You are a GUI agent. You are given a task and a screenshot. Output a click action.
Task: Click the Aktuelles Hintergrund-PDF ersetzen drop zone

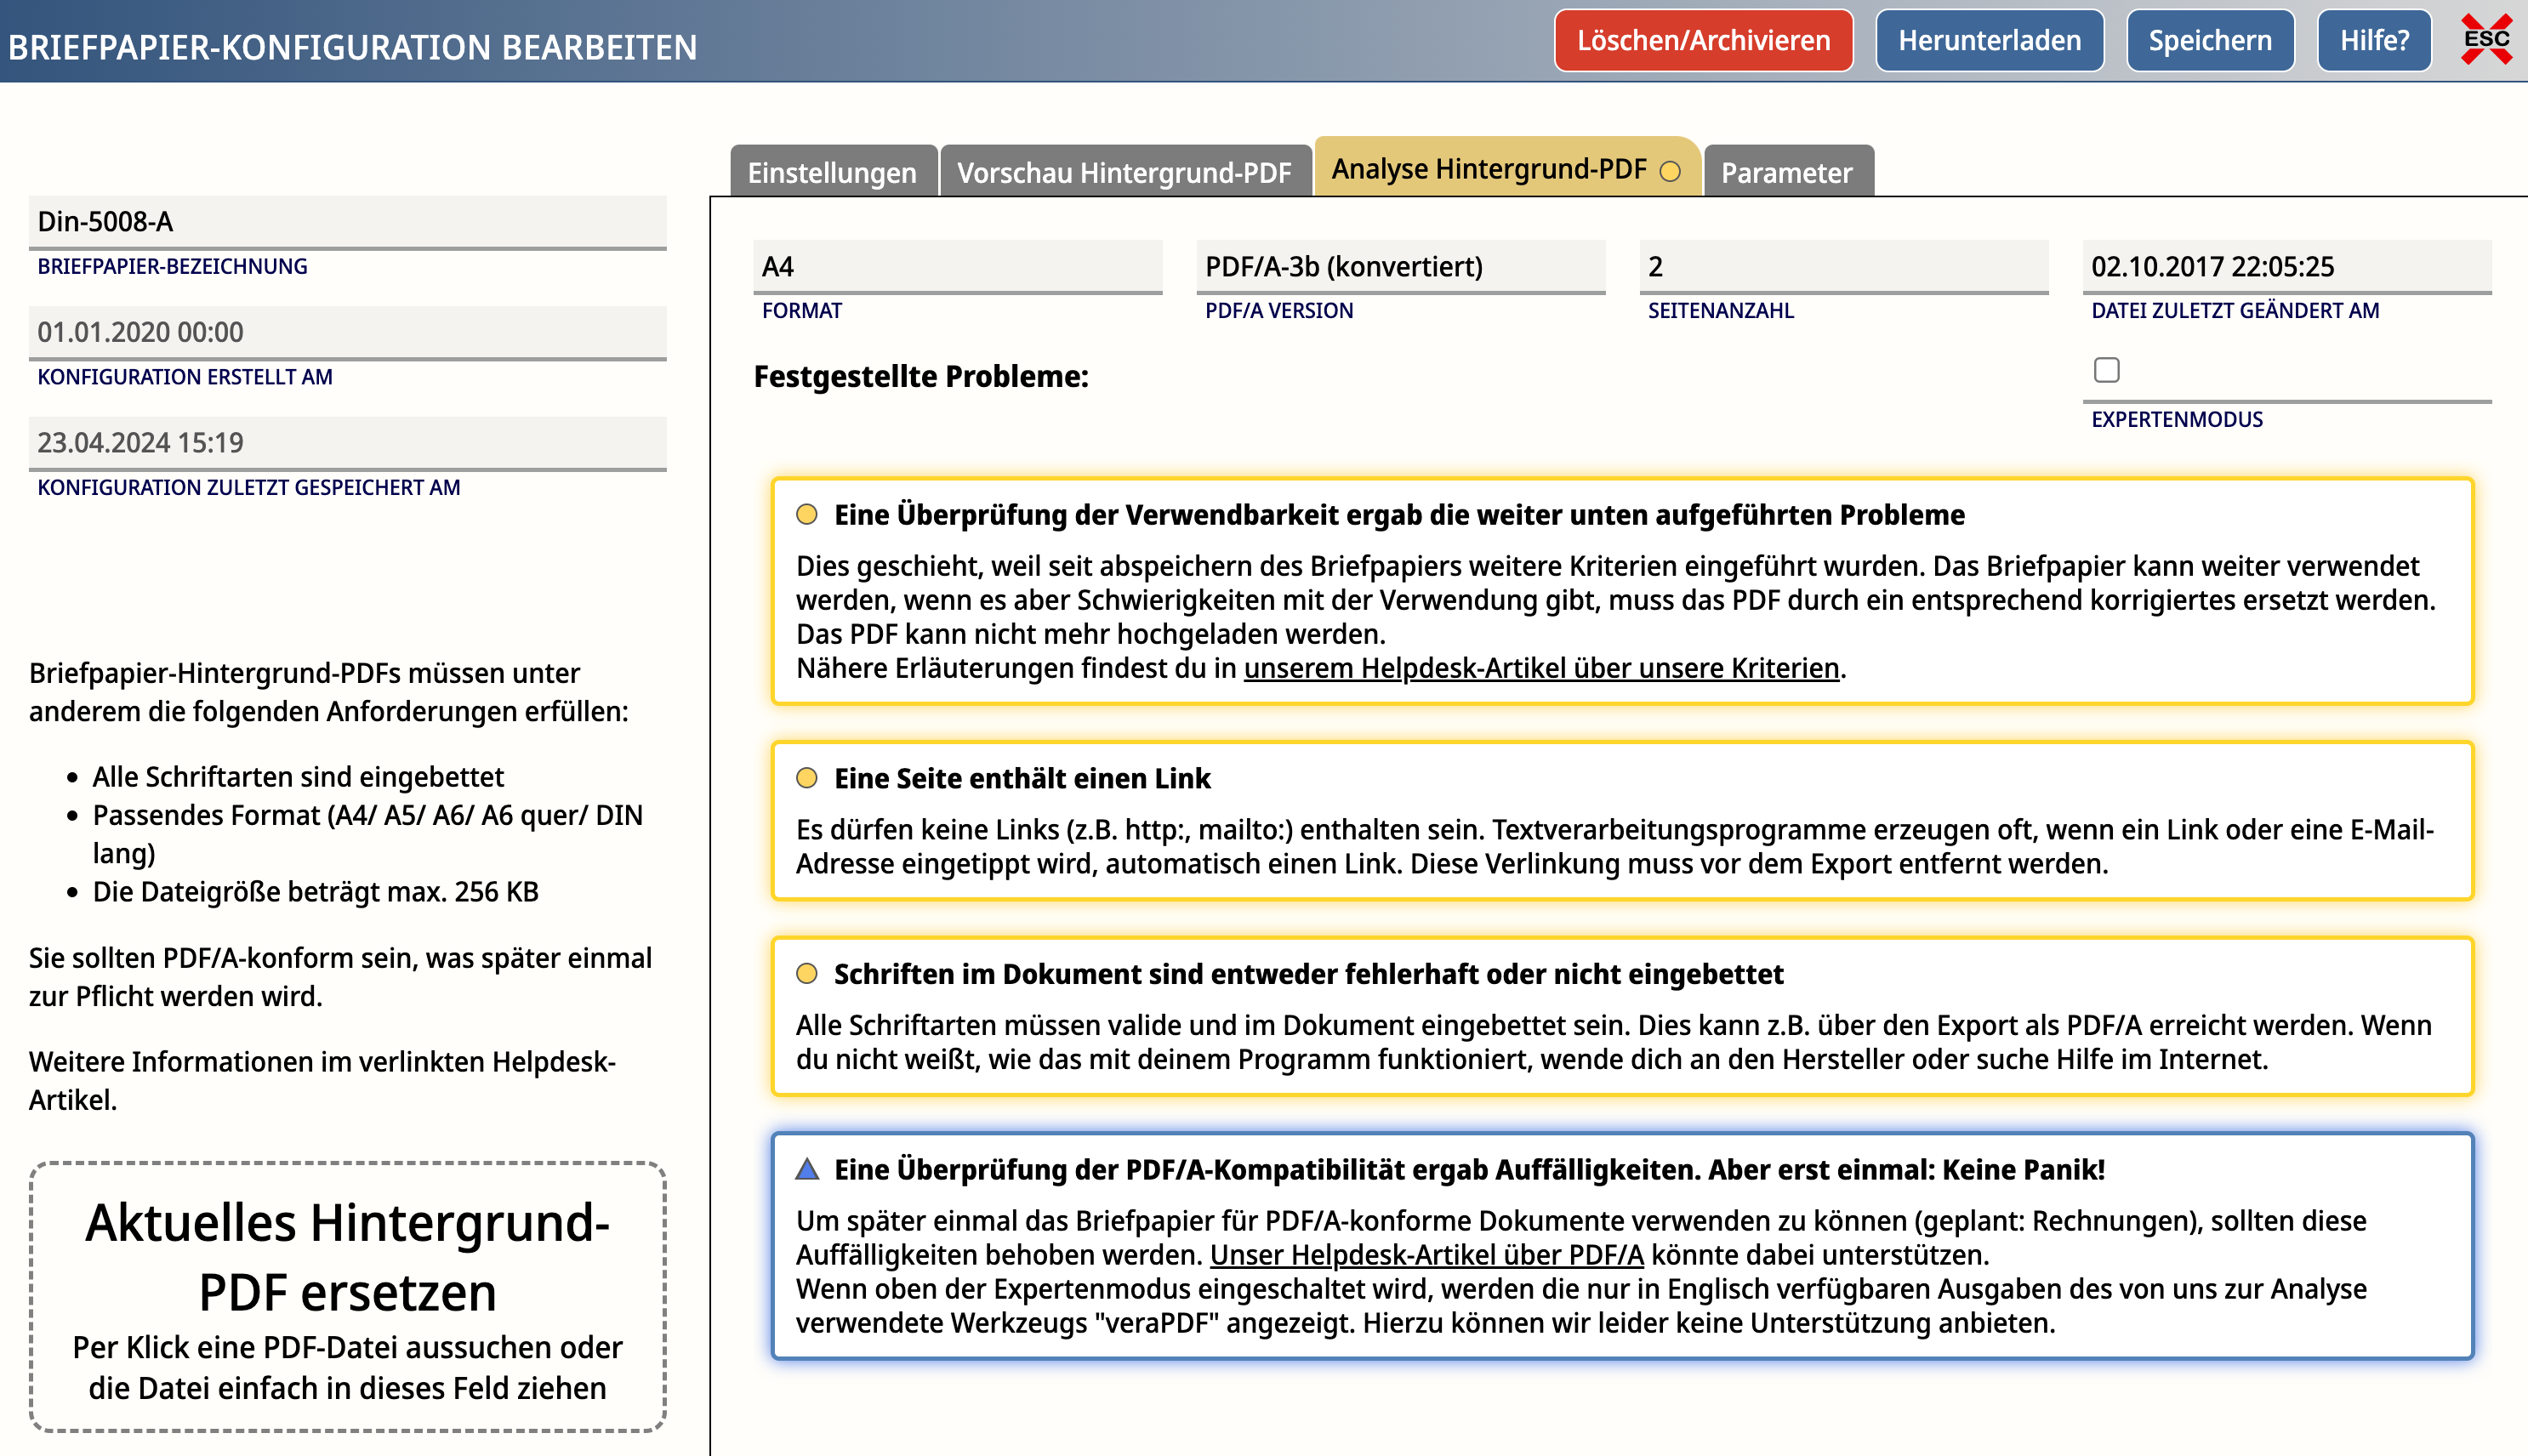click(347, 1297)
